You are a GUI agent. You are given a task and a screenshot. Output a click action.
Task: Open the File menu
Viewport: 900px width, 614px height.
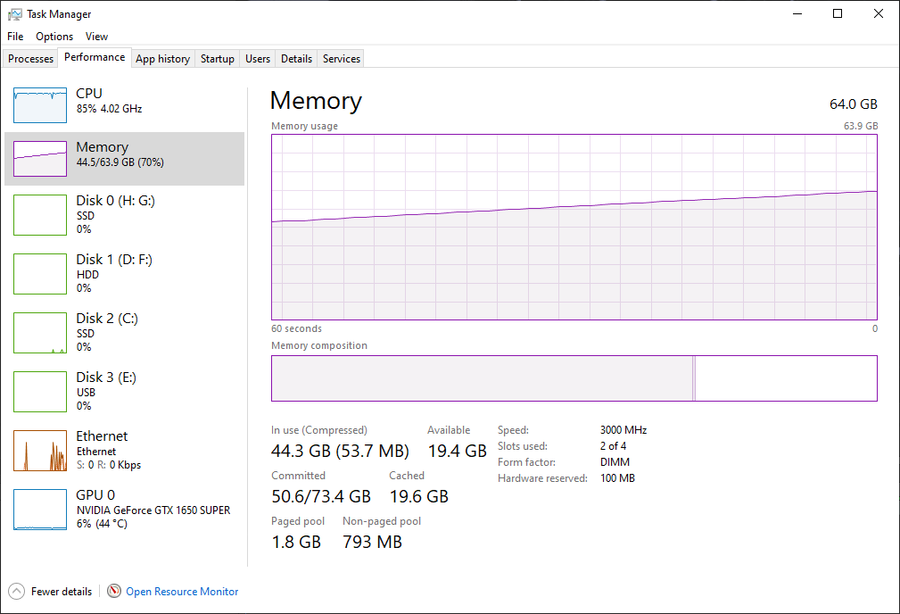tap(15, 36)
